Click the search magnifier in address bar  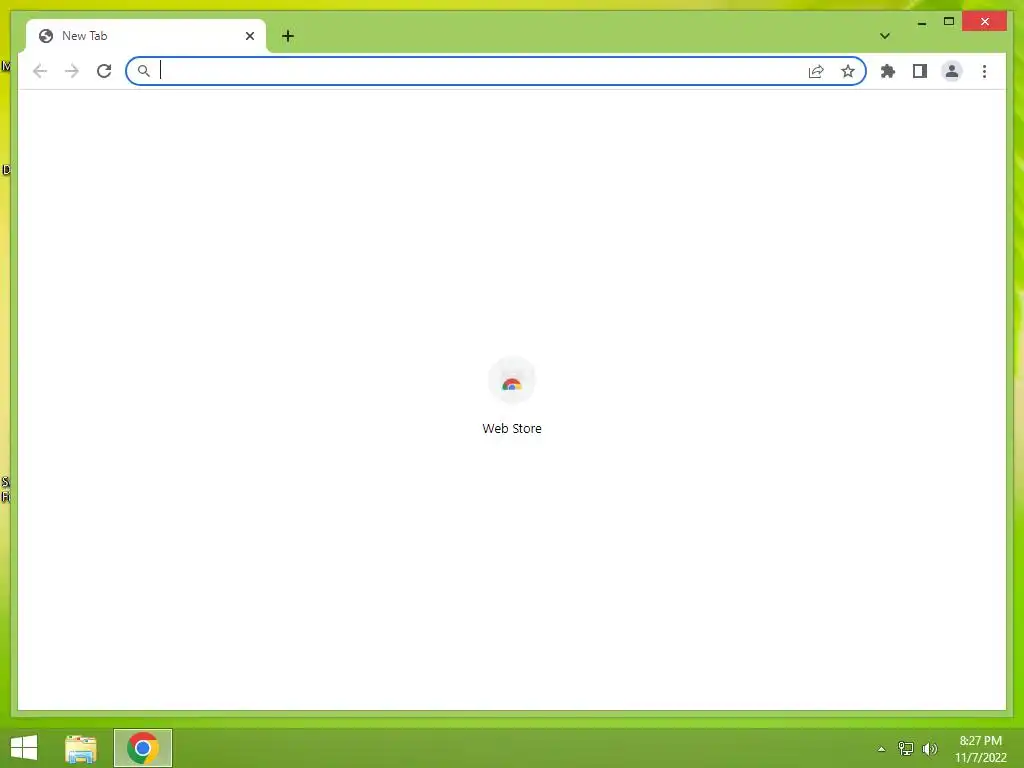pos(144,71)
